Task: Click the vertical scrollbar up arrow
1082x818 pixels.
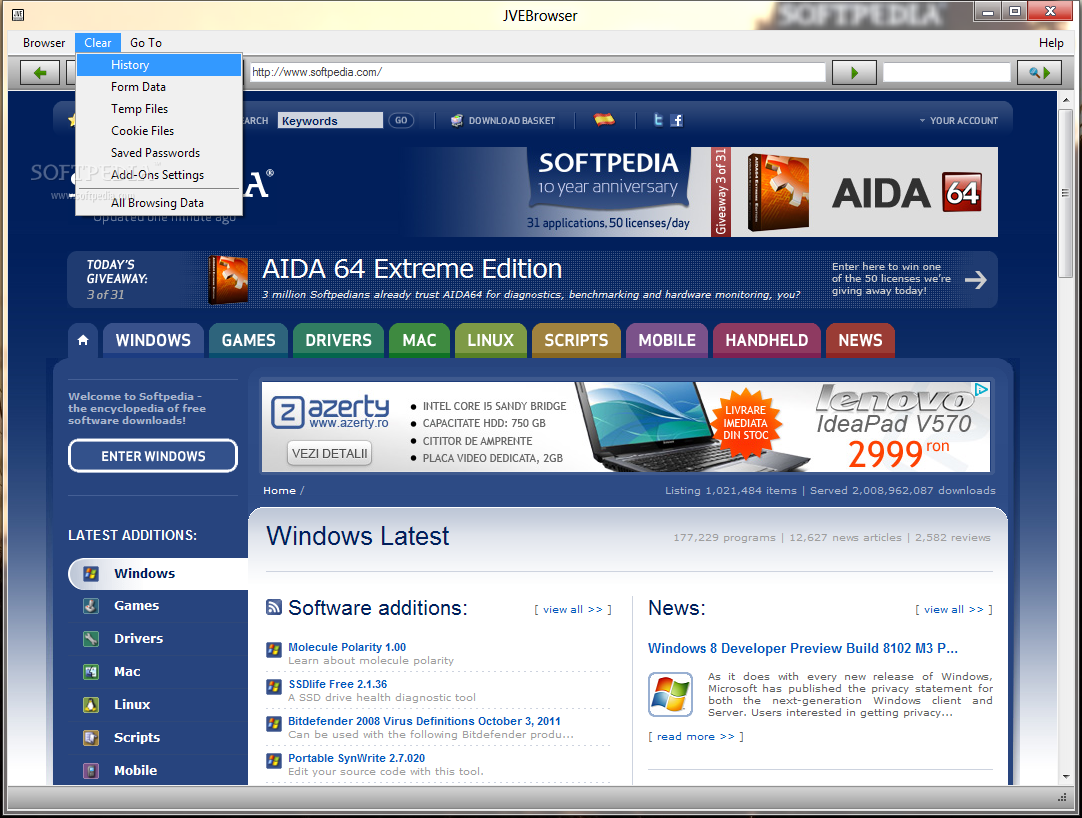Action: pos(1066,100)
